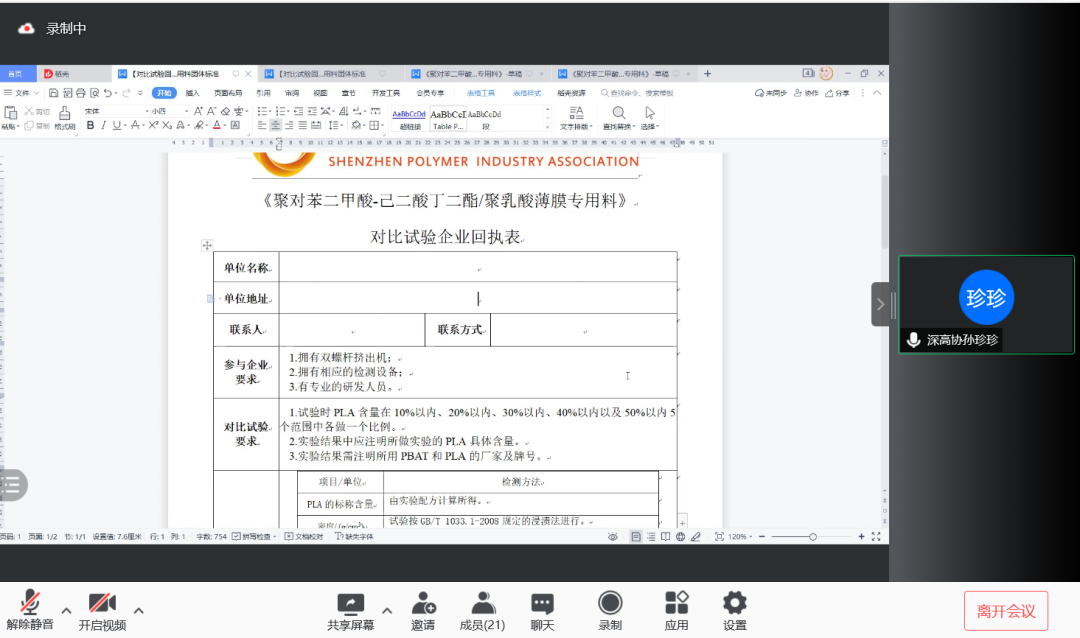1080x638 pixels.
Task: Click the save icon in quick toolbar
Action: click(53, 93)
